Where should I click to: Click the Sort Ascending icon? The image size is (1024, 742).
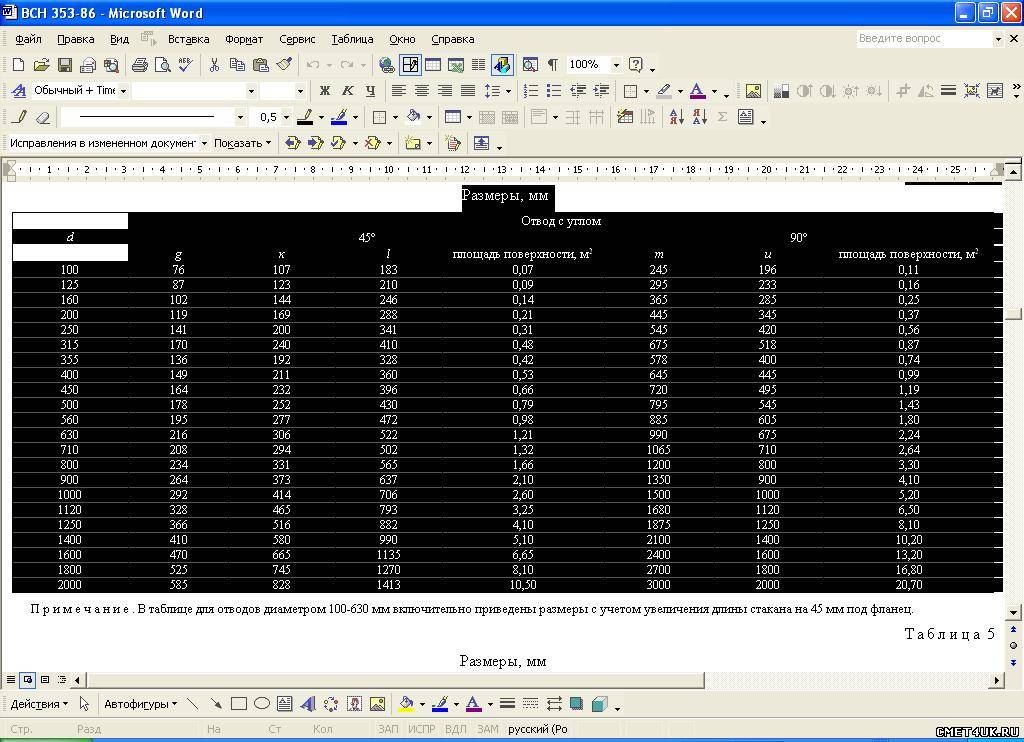675,117
